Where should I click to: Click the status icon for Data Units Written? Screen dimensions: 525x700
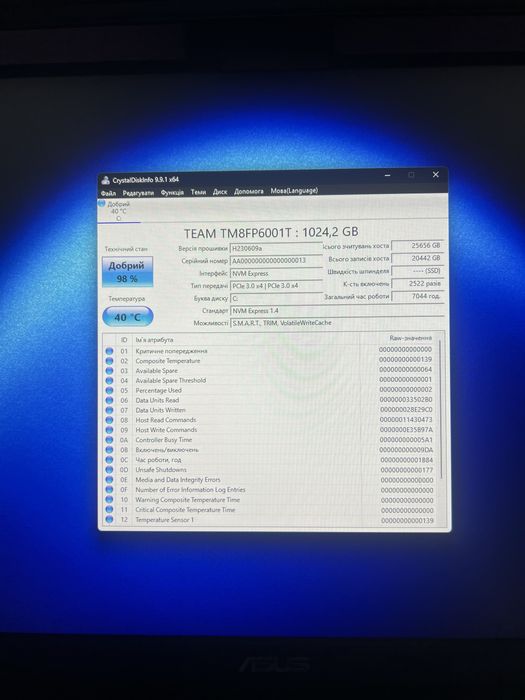tap(109, 410)
